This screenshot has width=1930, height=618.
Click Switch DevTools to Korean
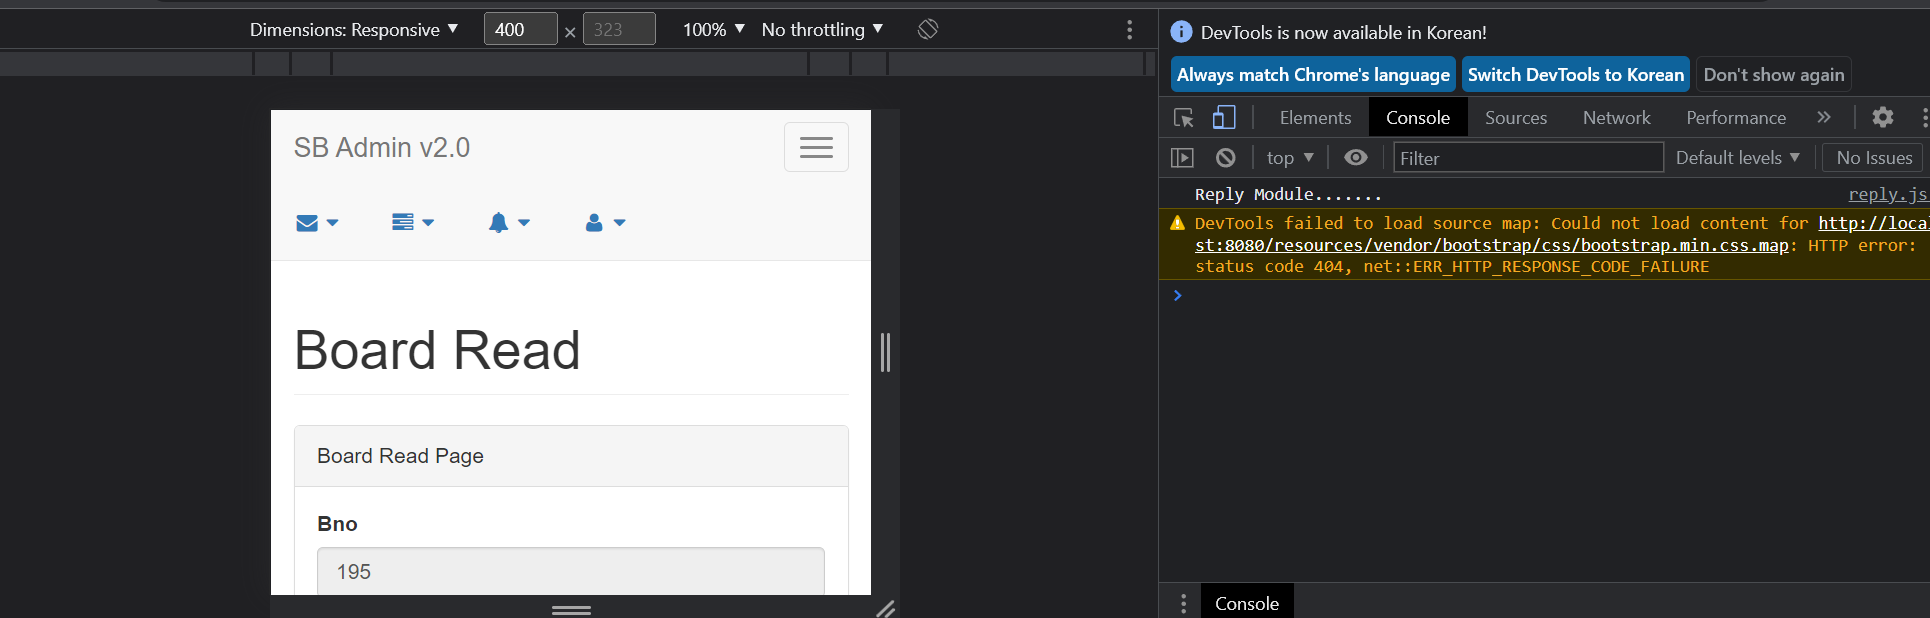coord(1576,75)
